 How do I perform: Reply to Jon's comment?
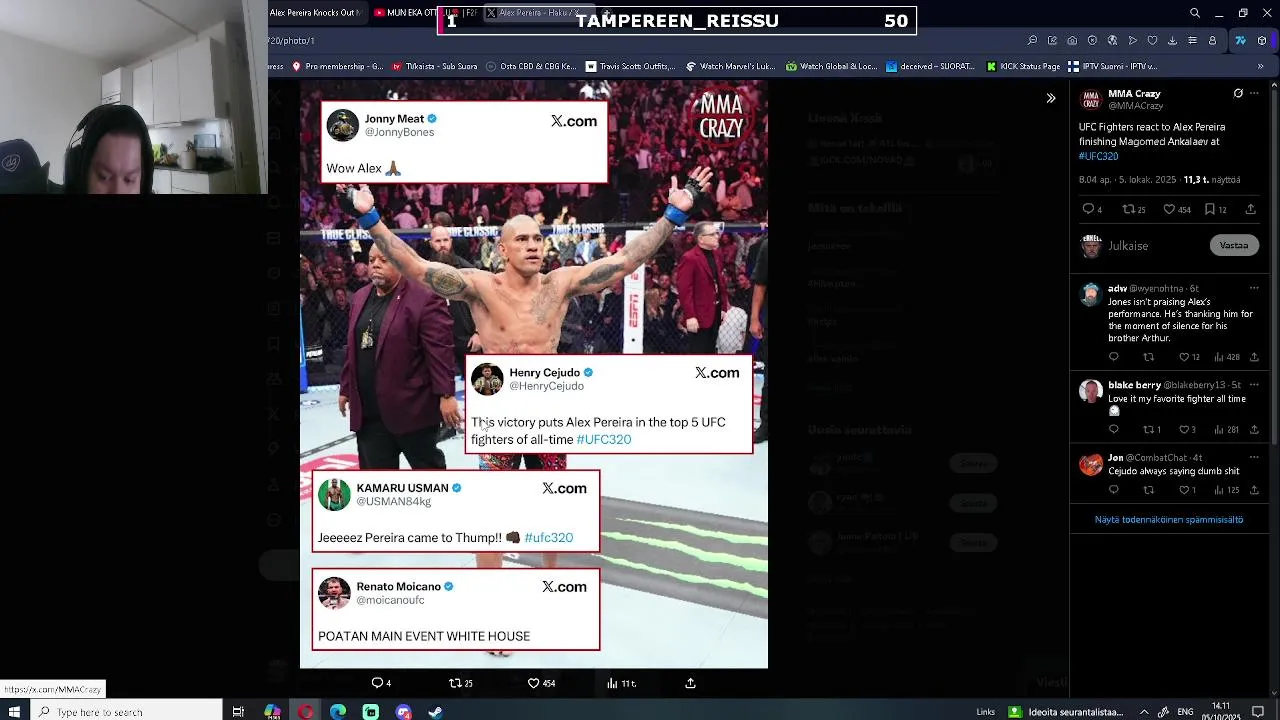click(1114, 490)
